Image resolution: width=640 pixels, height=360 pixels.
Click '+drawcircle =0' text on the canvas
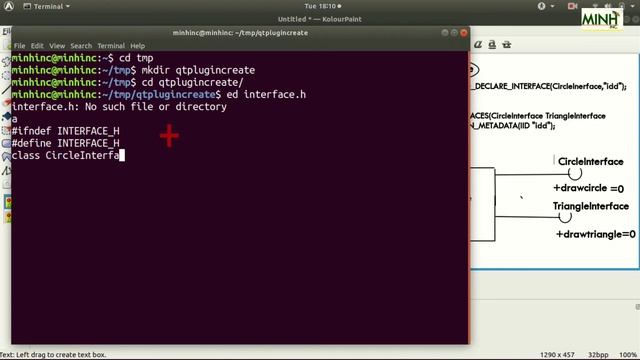(588, 188)
